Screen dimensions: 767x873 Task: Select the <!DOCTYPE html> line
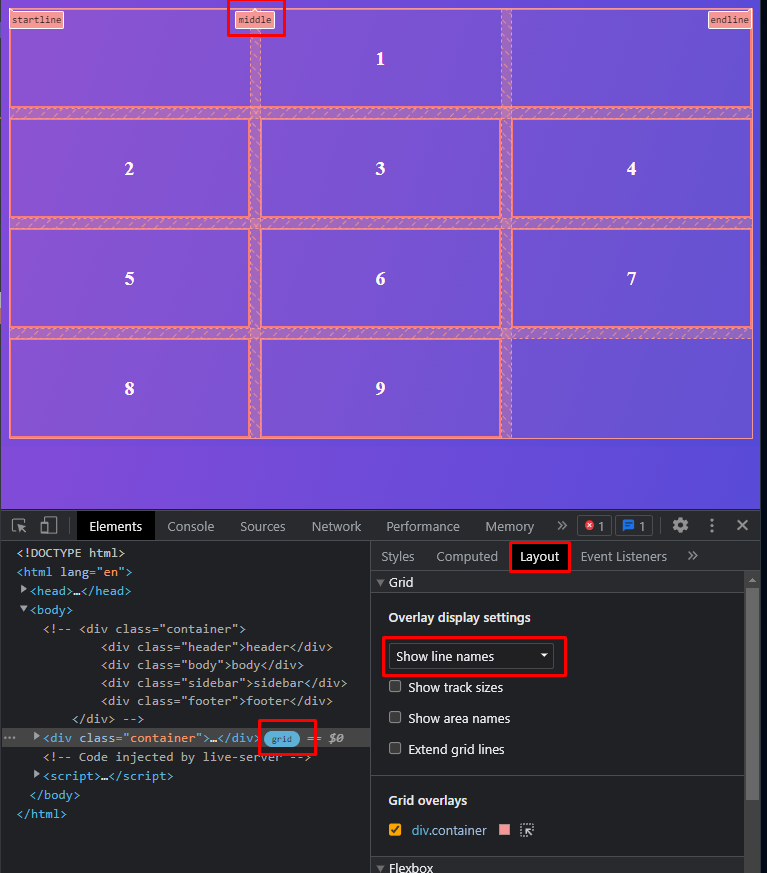[71, 553]
